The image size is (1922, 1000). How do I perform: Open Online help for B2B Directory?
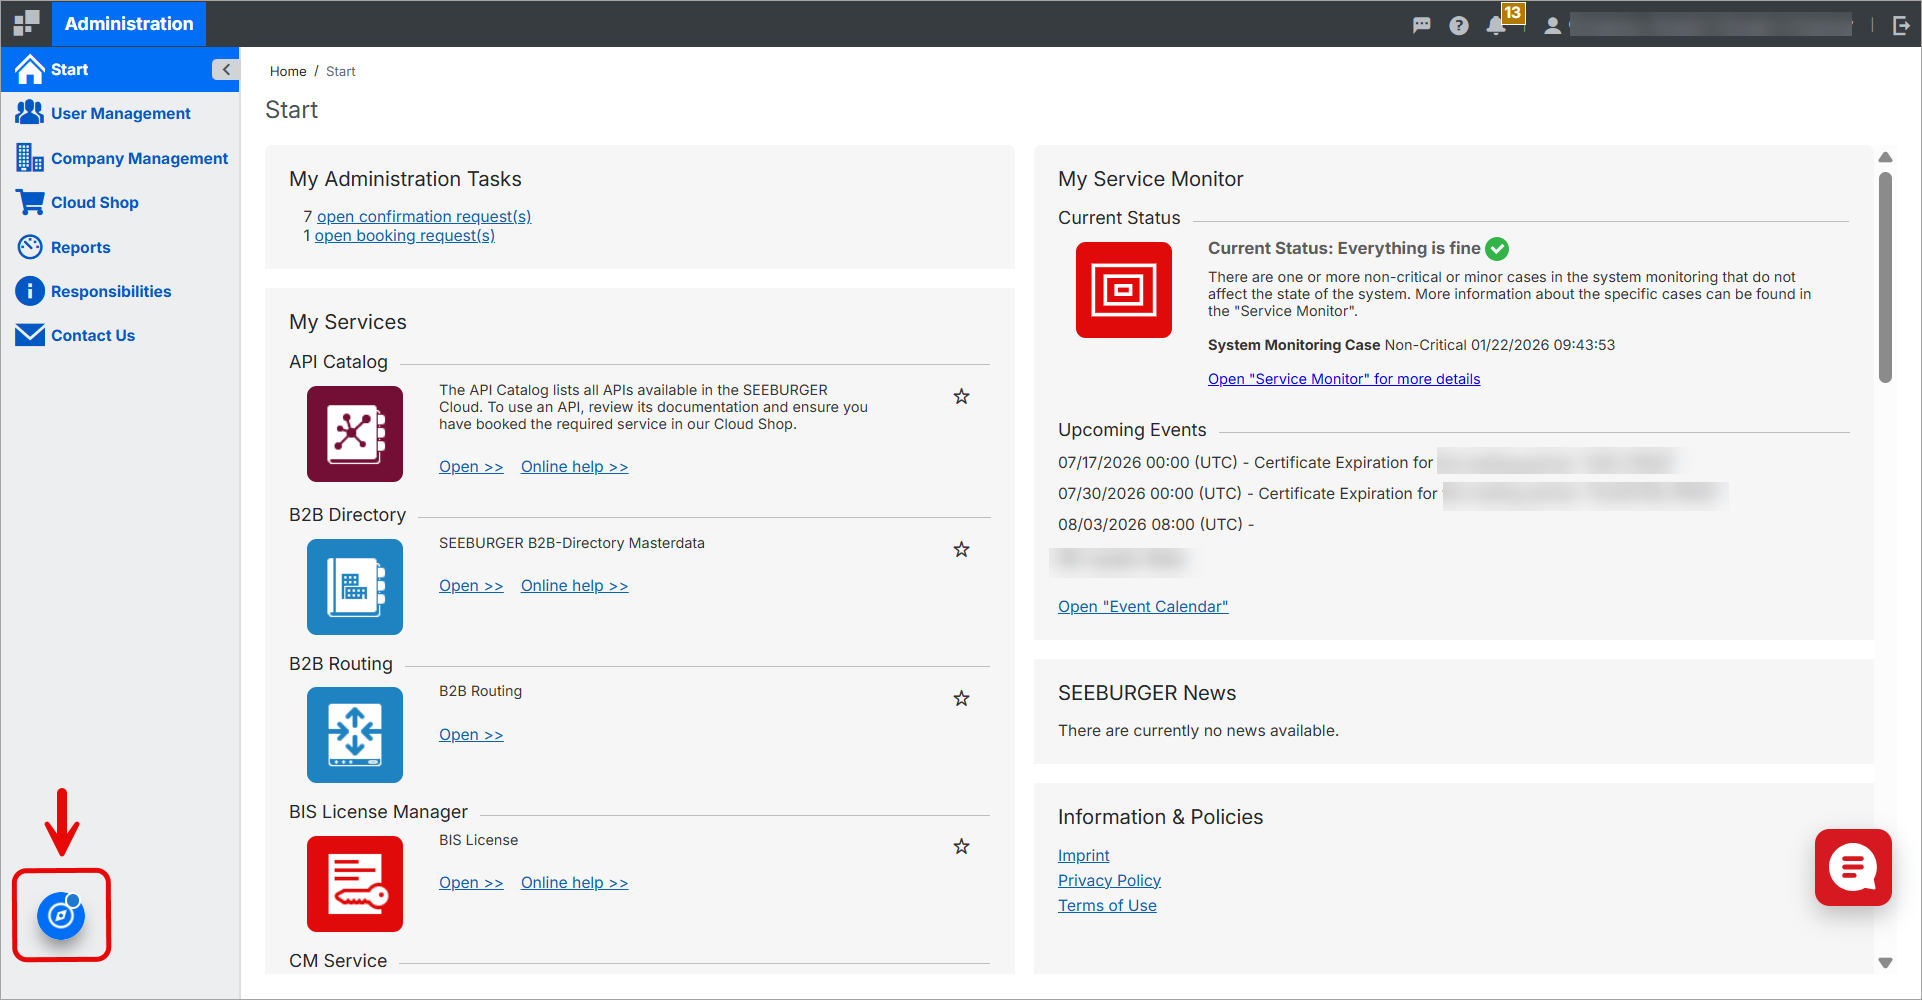pyautogui.click(x=575, y=585)
